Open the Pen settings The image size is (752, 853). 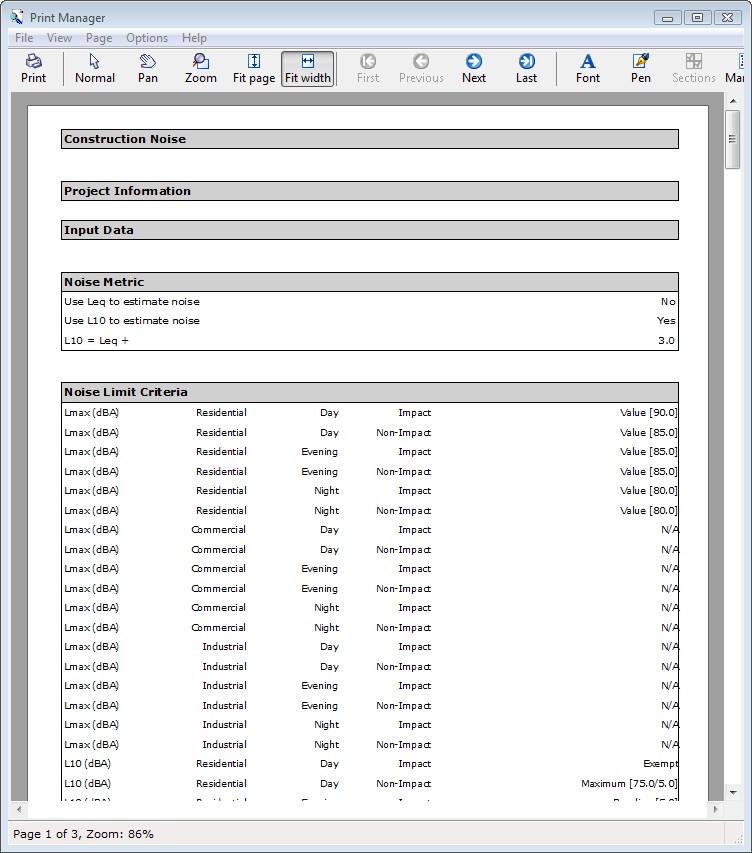click(x=641, y=68)
